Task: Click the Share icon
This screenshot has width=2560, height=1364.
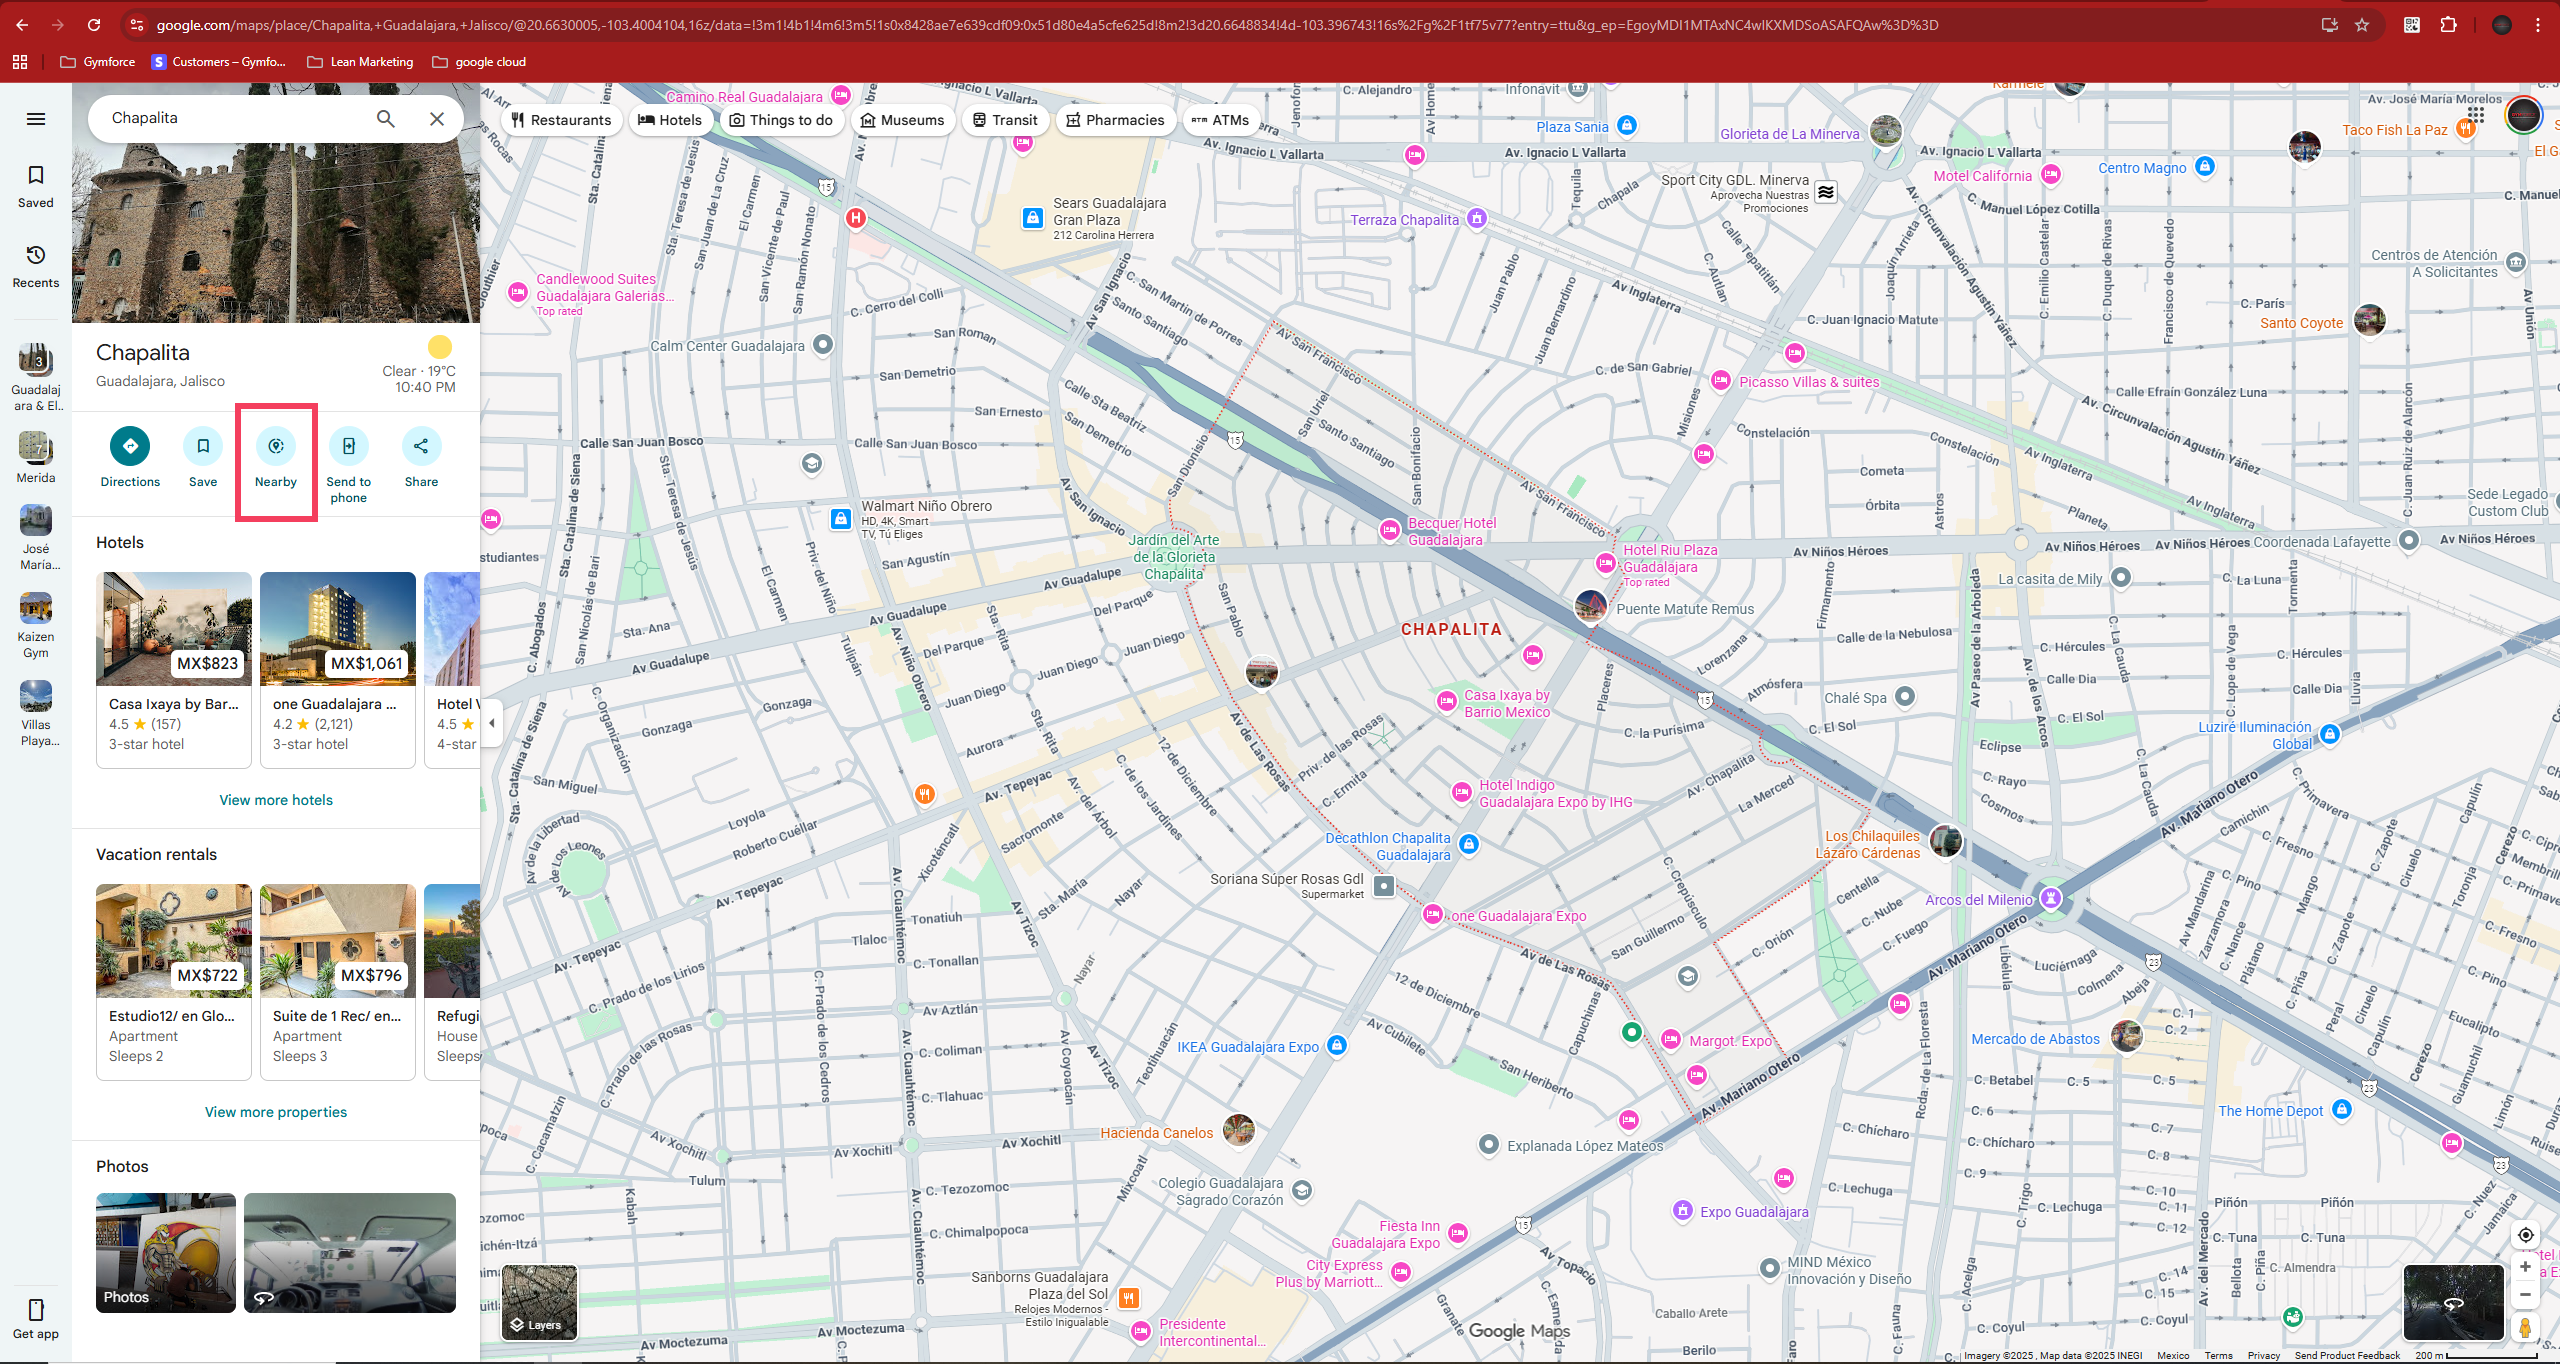Action: coord(421,446)
